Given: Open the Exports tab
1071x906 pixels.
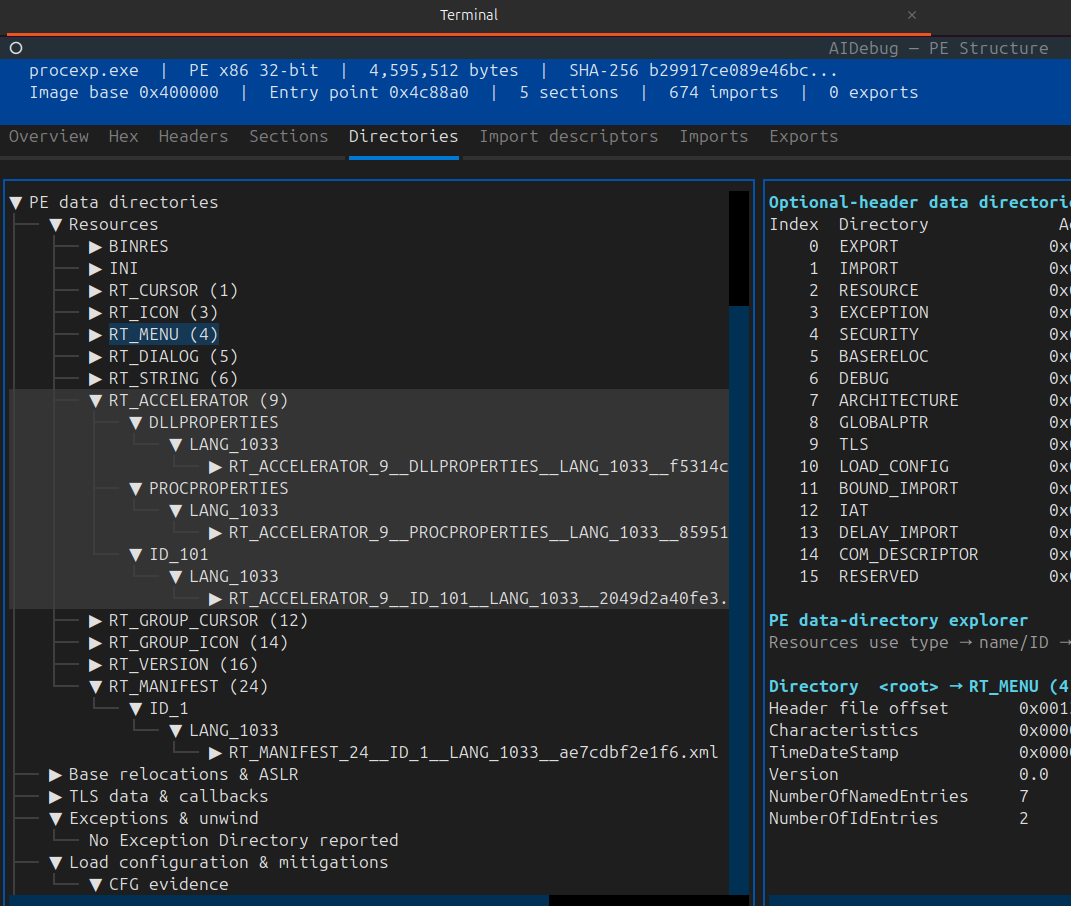Looking at the screenshot, I should pos(803,137).
